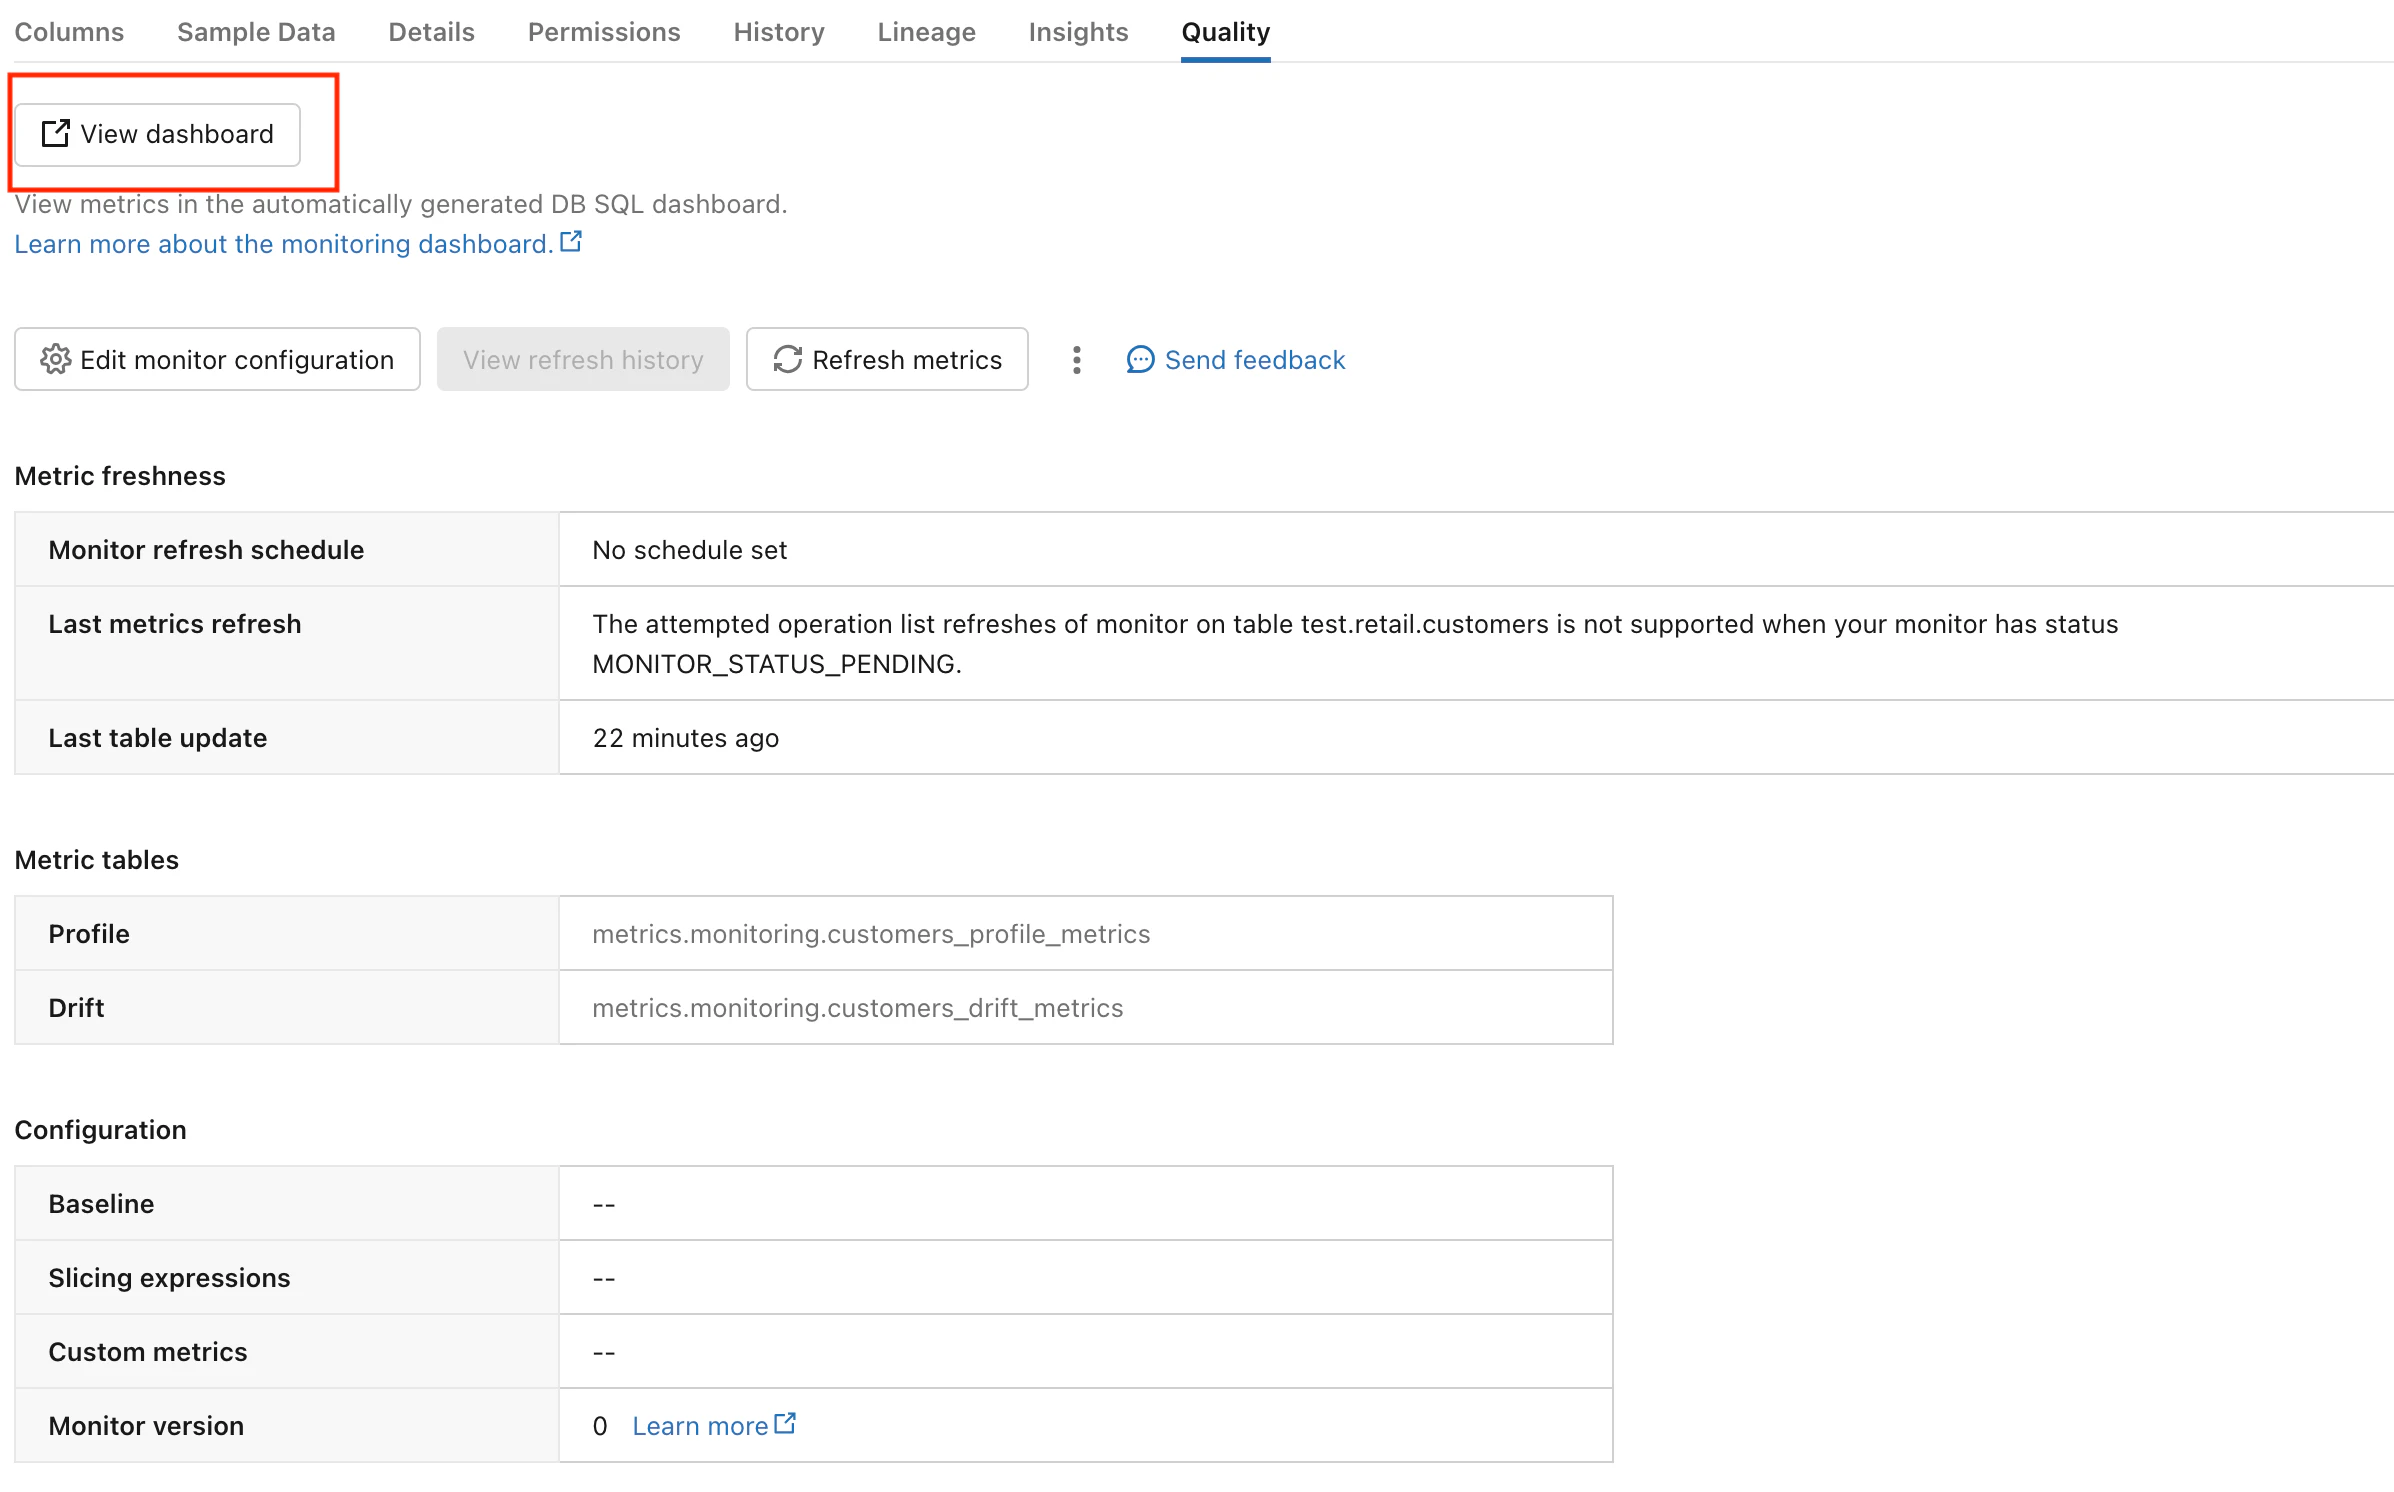The image size is (2394, 1492).
Task: Click the external-link icon on View dashboard
Action: (55, 134)
